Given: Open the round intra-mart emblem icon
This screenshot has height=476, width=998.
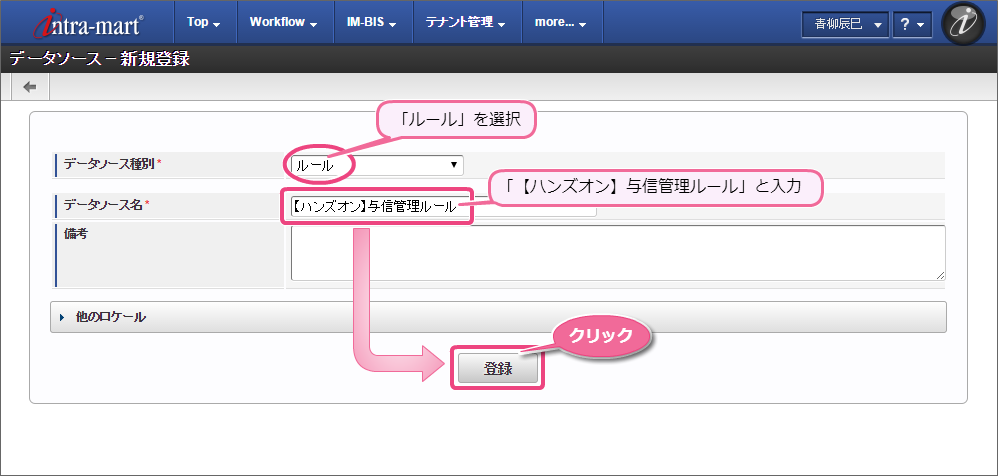Looking at the screenshot, I should [963, 23].
